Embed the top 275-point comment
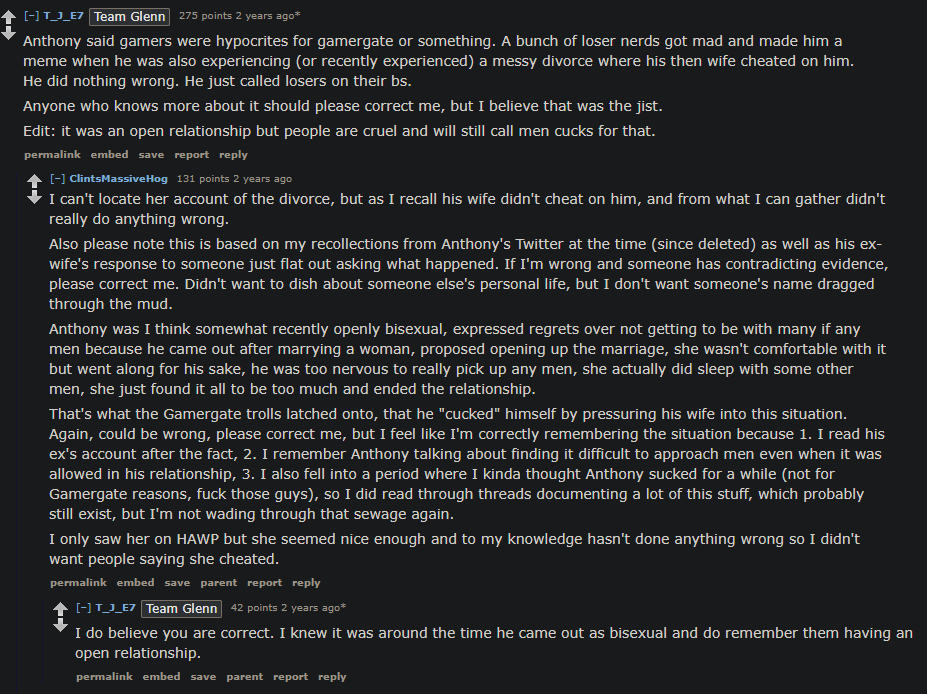This screenshot has height=694, width=927. (109, 154)
